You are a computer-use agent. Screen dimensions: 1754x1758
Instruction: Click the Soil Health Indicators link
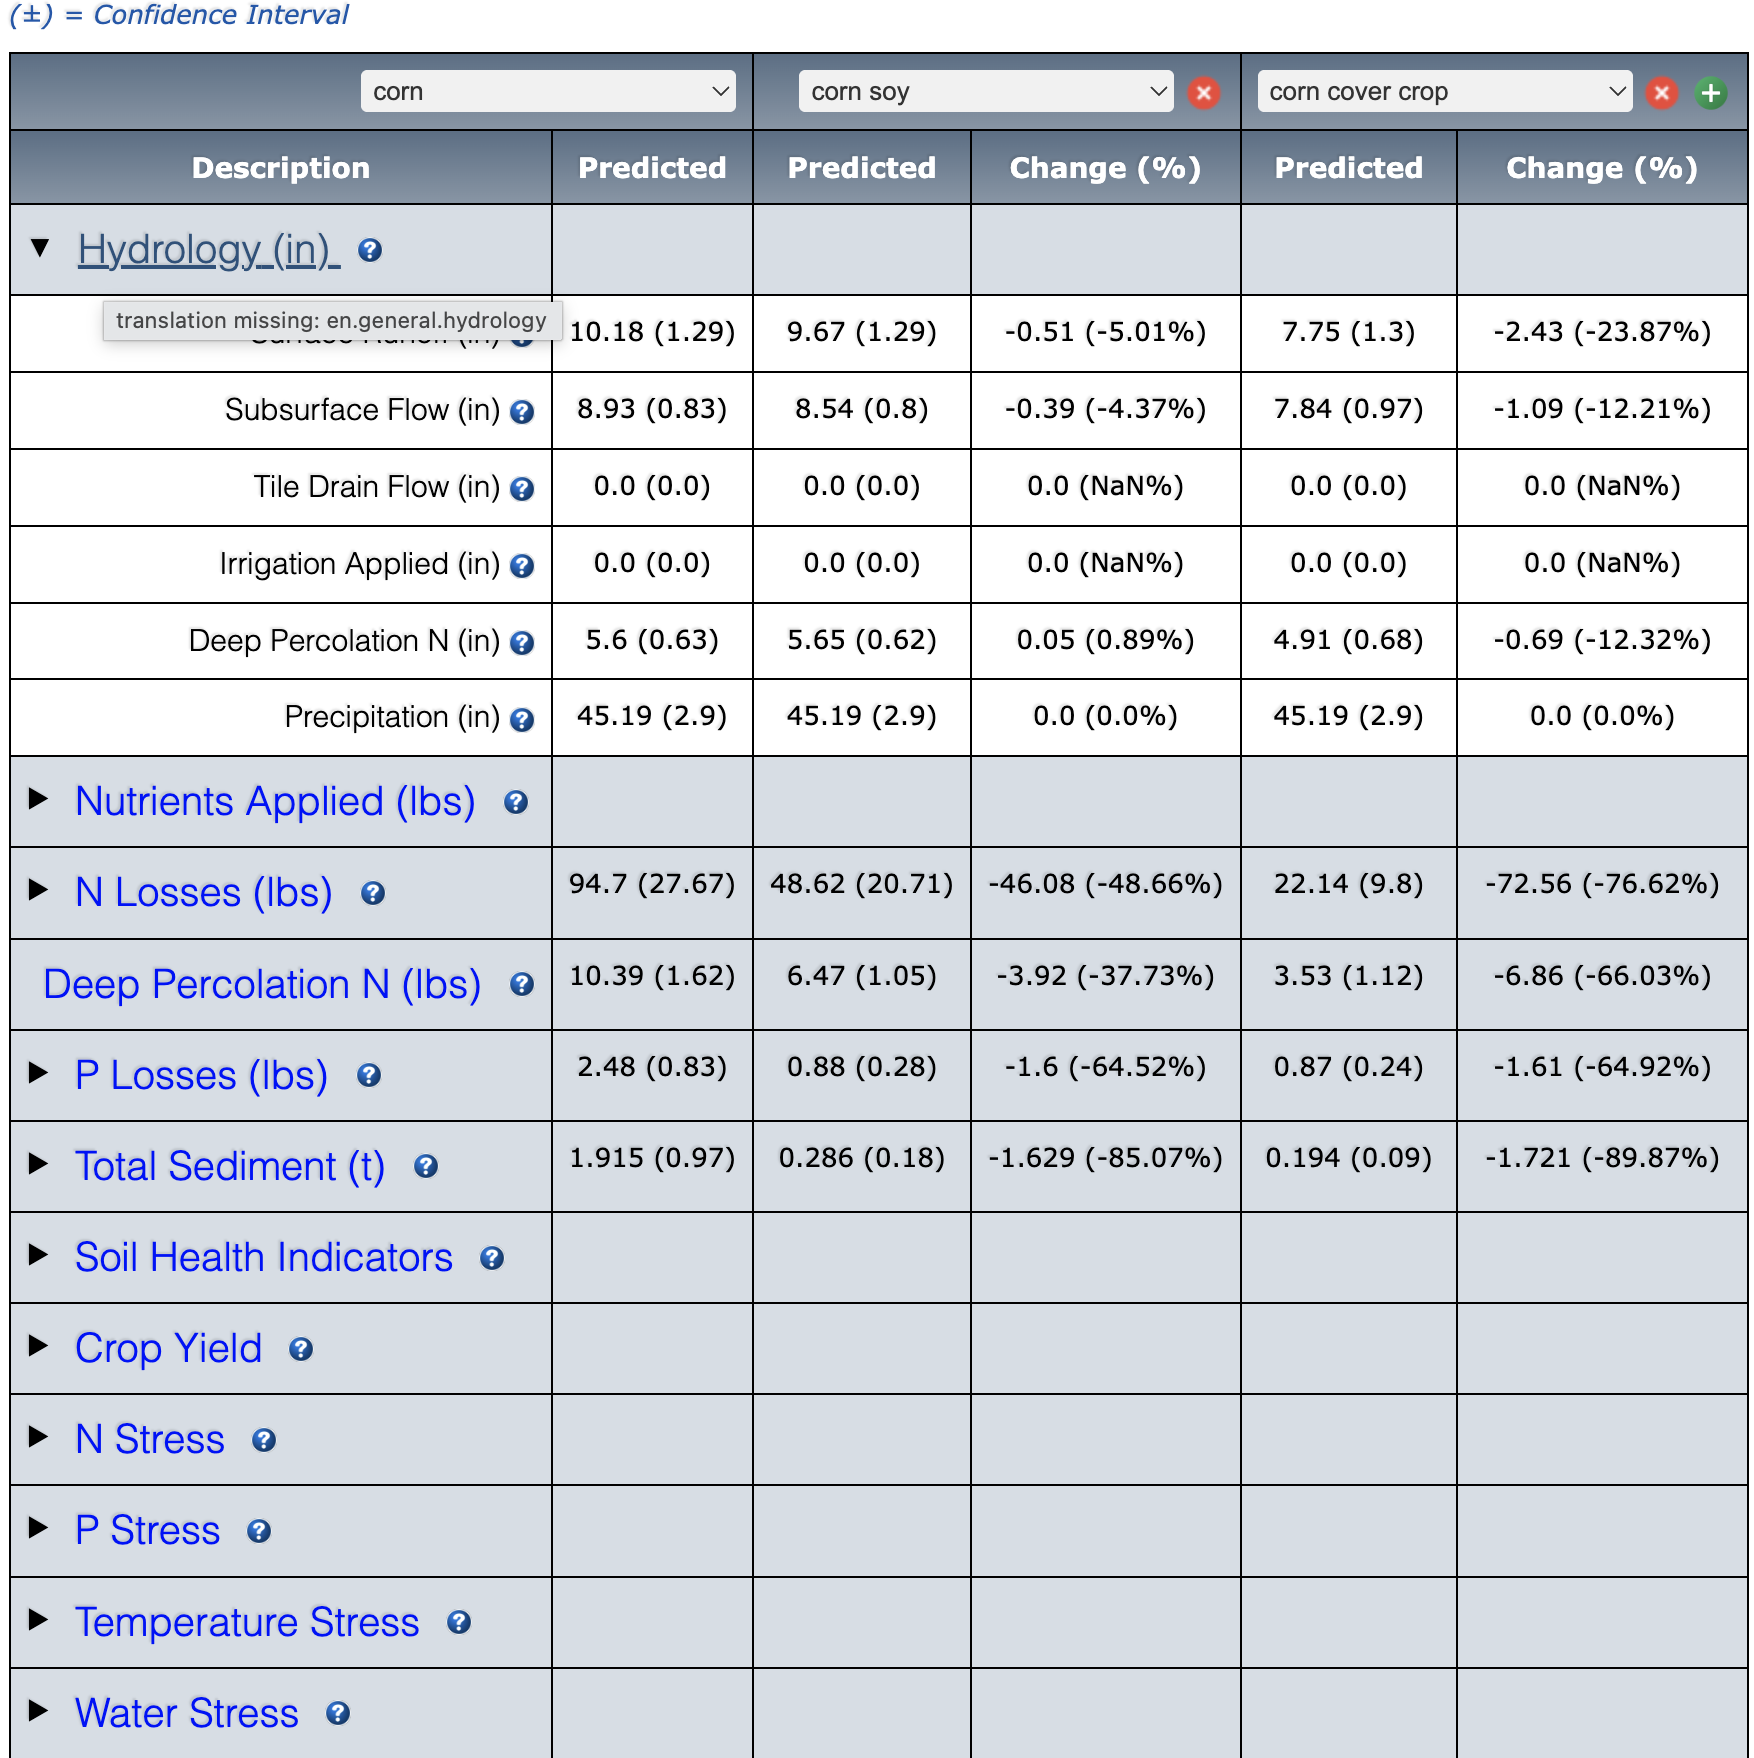(x=264, y=1257)
